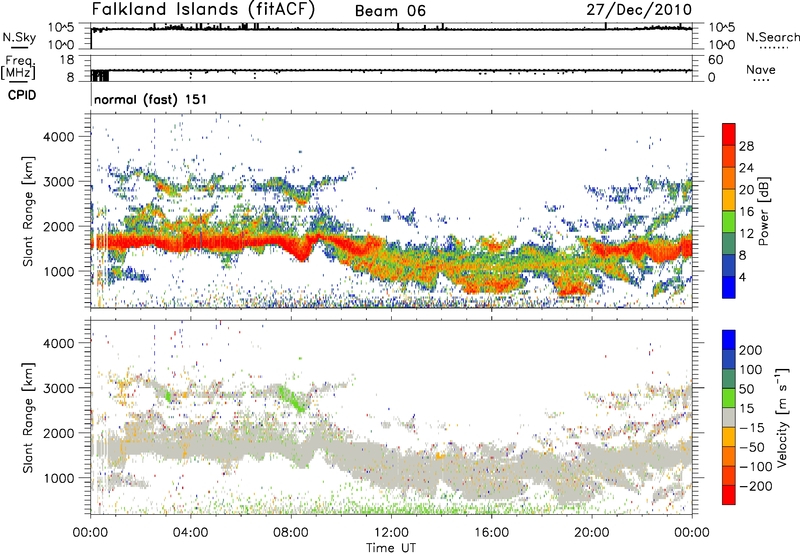Select the "Freq. [MHz]" axis label
The height and width of the screenshot is (554, 800).
click(x=19, y=67)
